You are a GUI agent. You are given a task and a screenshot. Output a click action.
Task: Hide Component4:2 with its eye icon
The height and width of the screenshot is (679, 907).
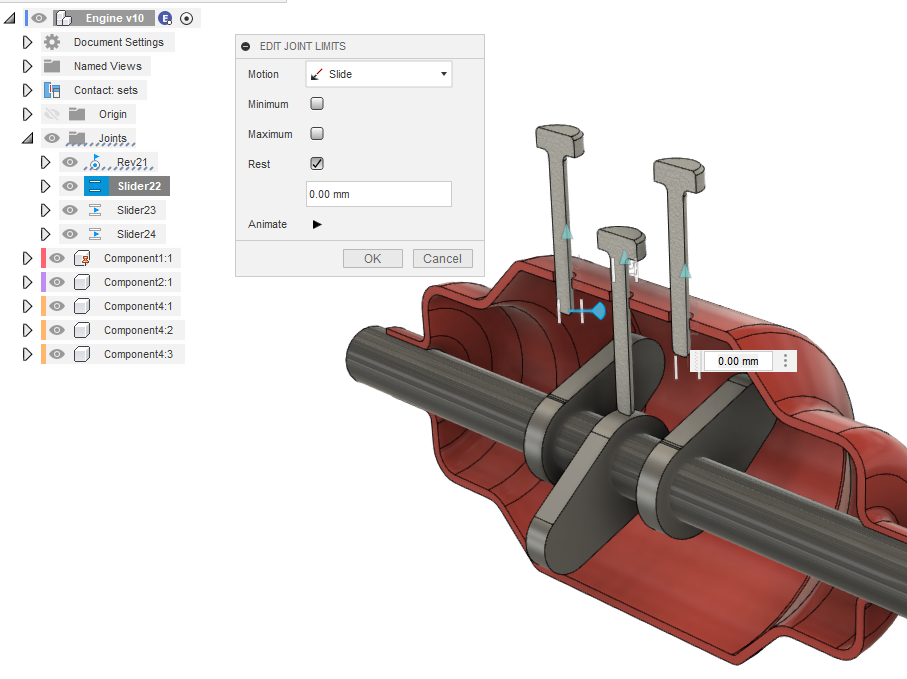pos(57,330)
